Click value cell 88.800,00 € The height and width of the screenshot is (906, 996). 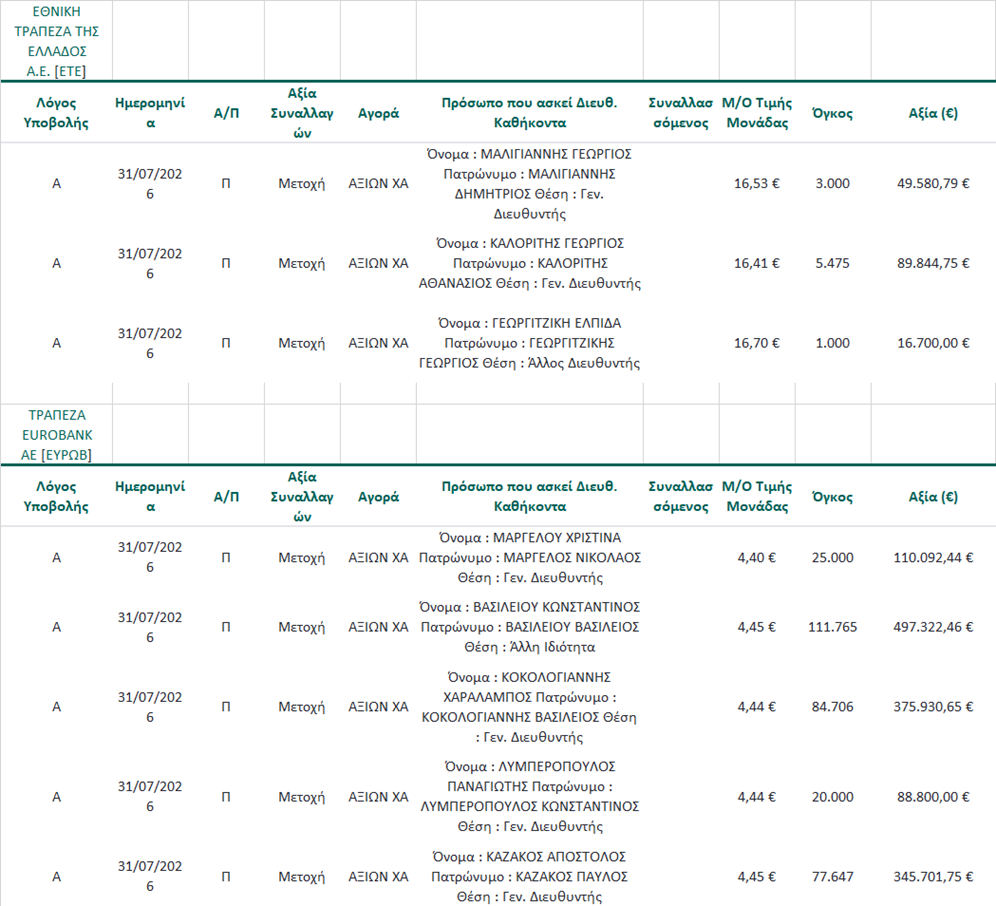tap(933, 797)
